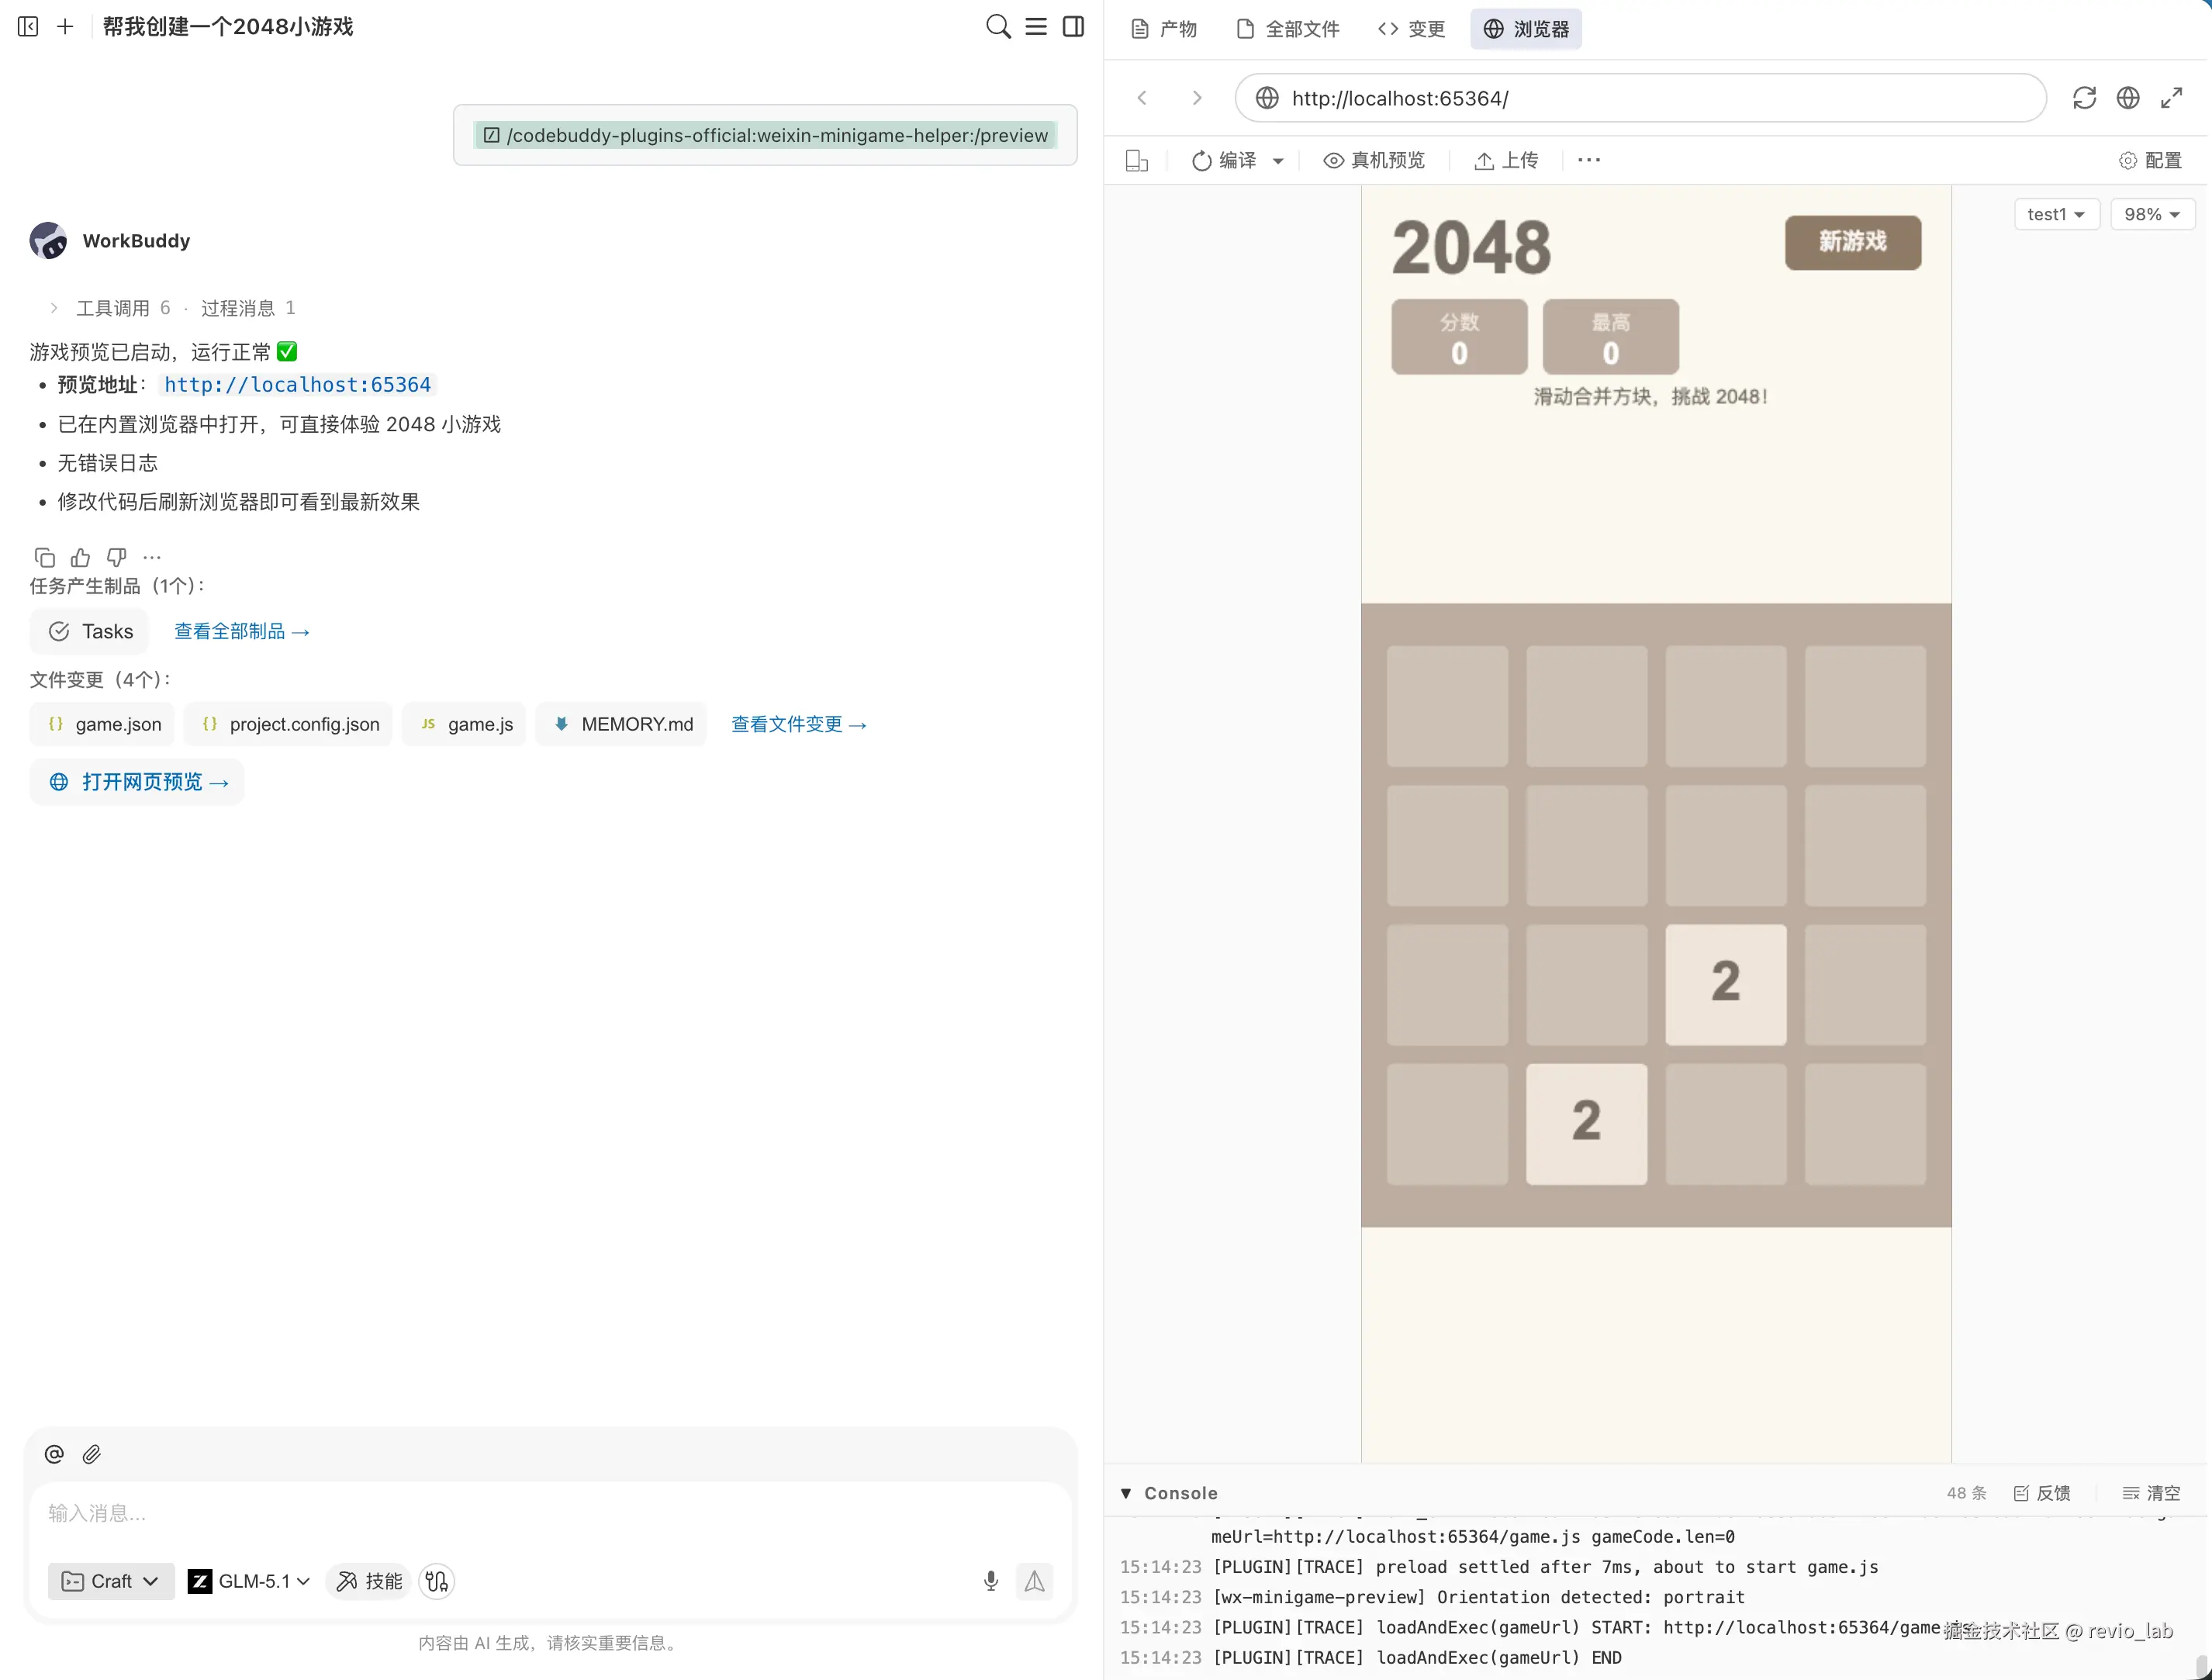The image size is (2212, 1680).
Task: Click the 新游戏 button in the game
Action: point(1852,242)
